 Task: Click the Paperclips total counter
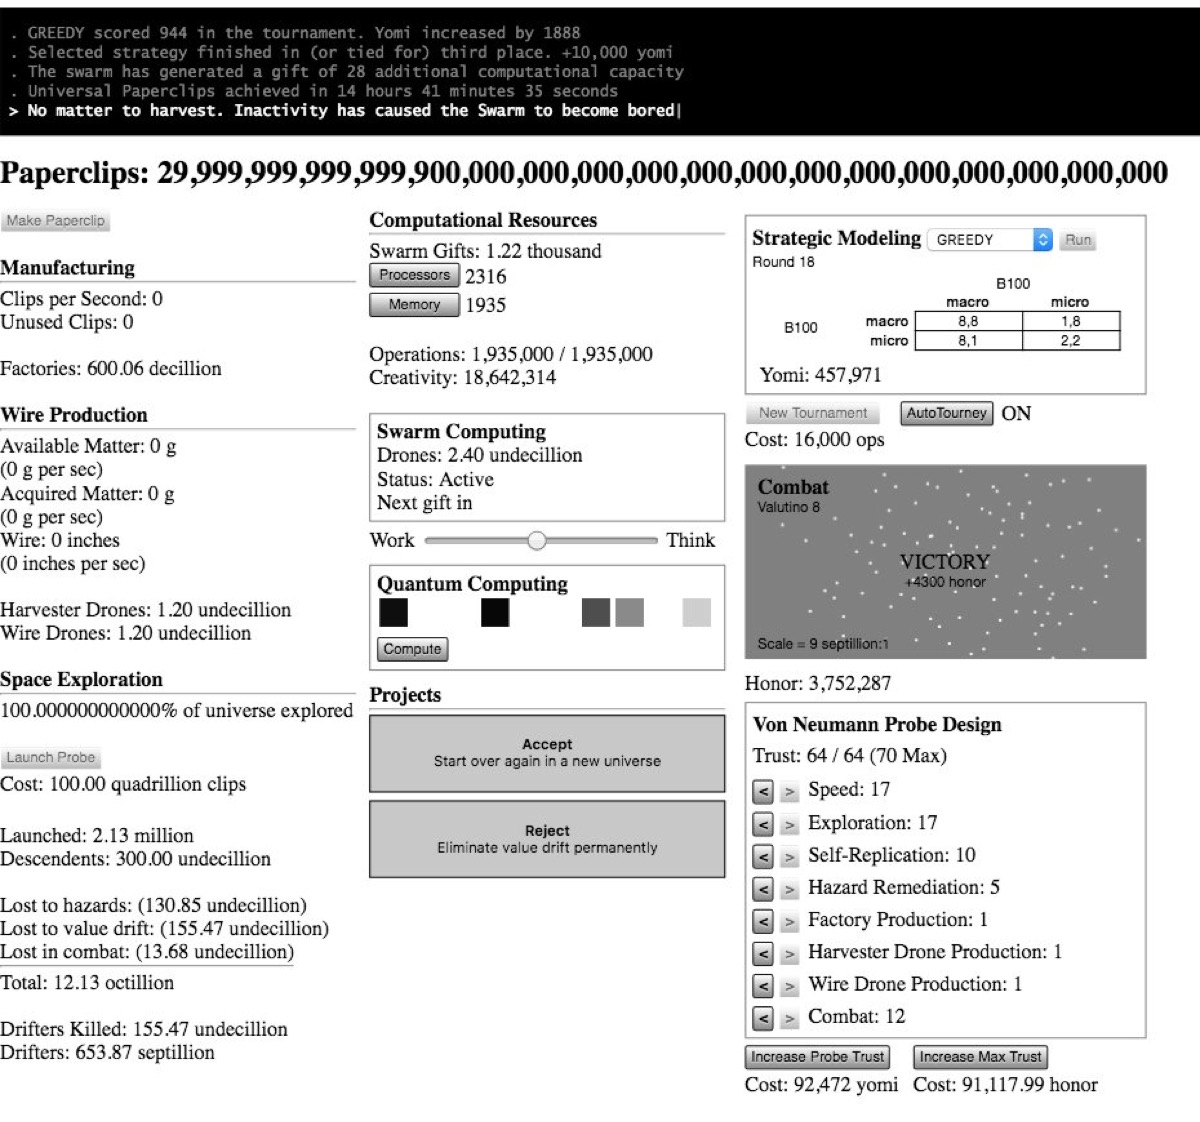click(x=584, y=173)
